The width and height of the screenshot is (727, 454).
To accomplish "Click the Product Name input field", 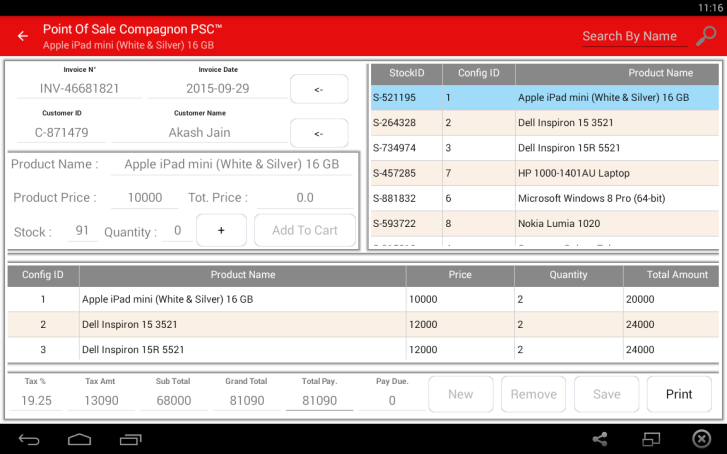I will coord(232,164).
